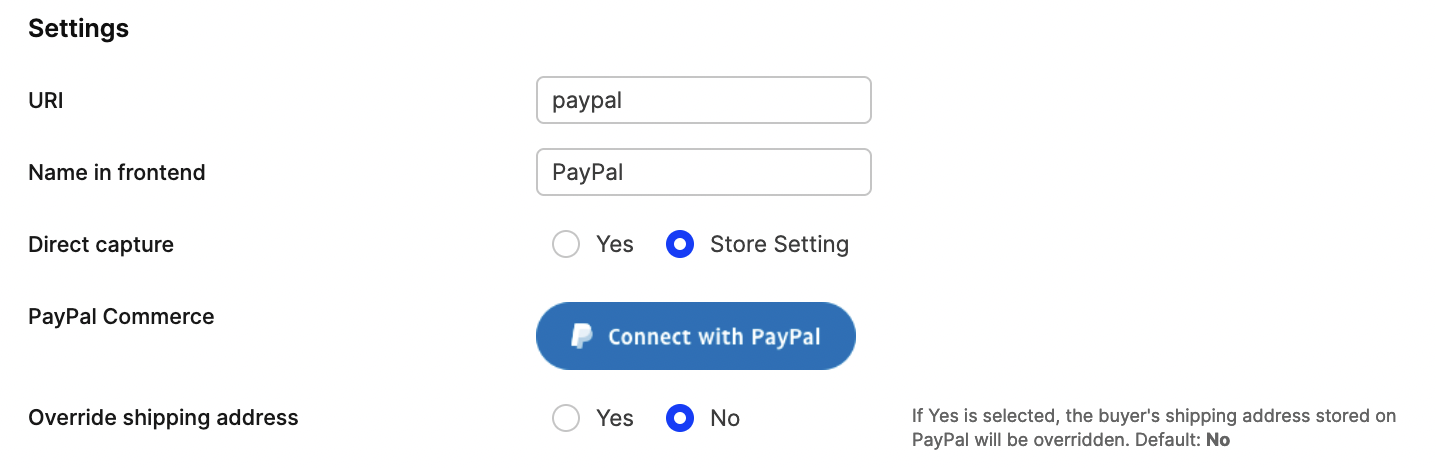Click the PayPal logo icon in the Connect button
The height and width of the screenshot is (468, 1436).
581,336
